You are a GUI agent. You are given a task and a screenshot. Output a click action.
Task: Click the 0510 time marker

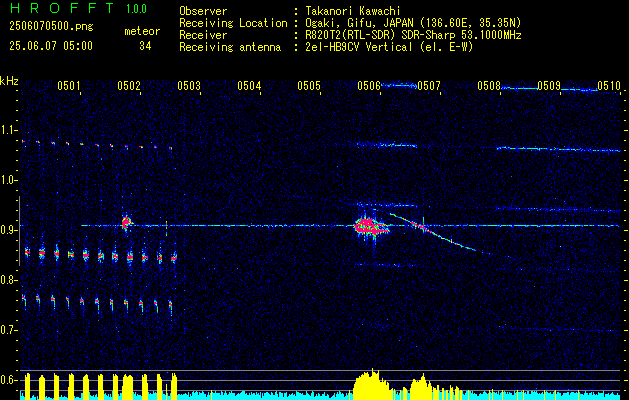pos(609,85)
